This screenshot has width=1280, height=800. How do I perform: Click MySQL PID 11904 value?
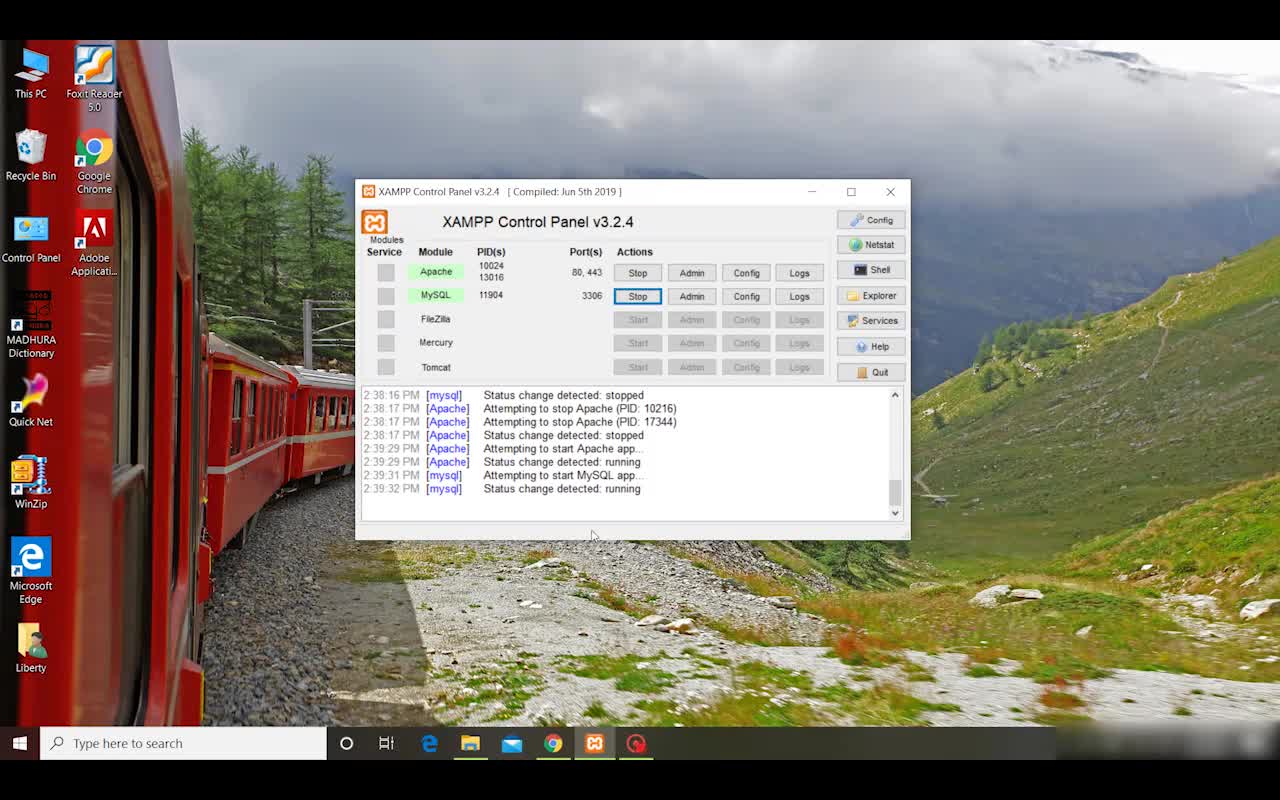pos(491,296)
